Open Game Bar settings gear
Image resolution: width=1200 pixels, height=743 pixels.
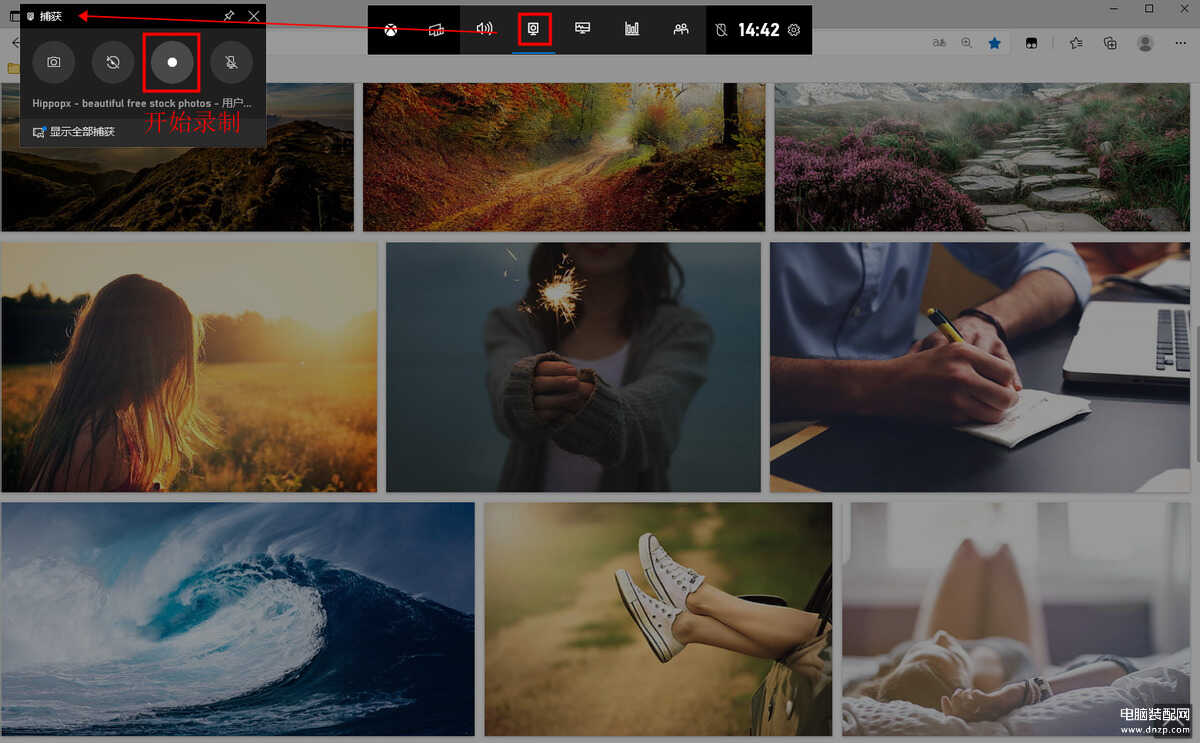[x=794, y=30]
